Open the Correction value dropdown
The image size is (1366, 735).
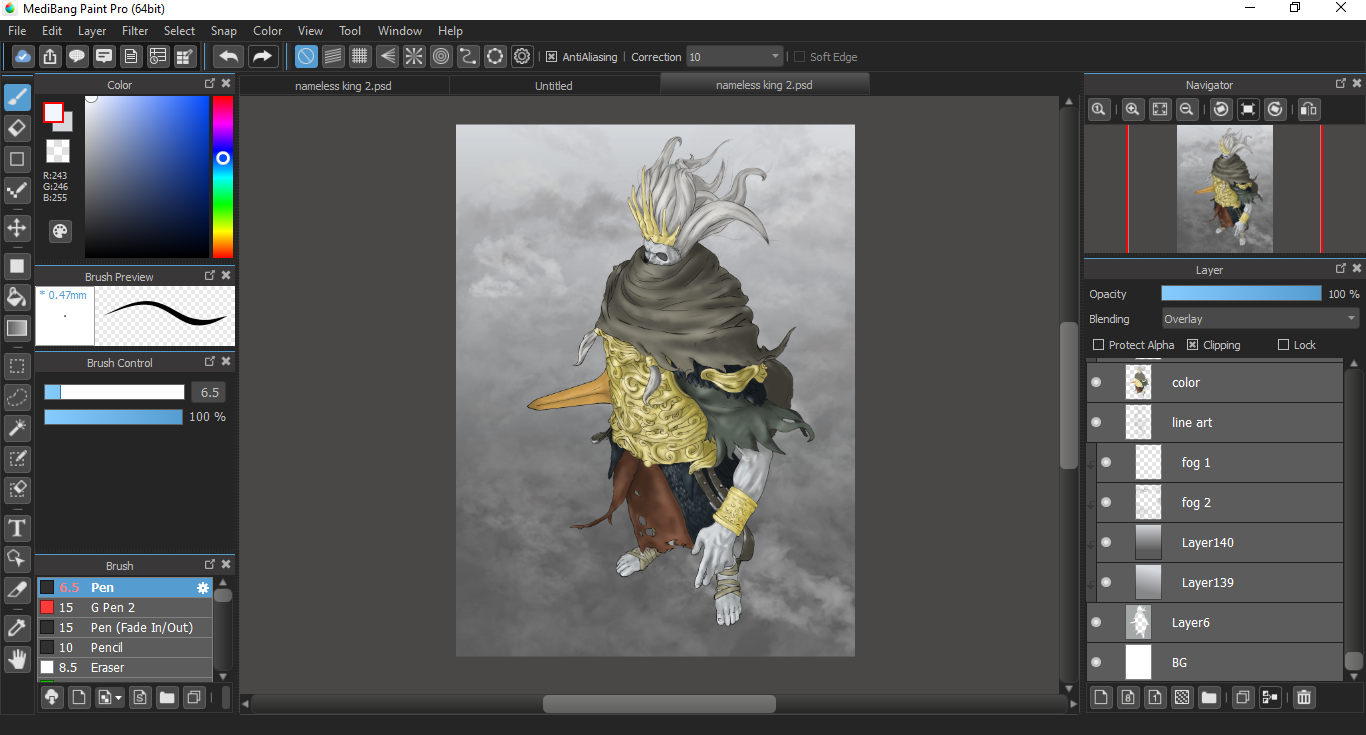(x=735, y=57)
